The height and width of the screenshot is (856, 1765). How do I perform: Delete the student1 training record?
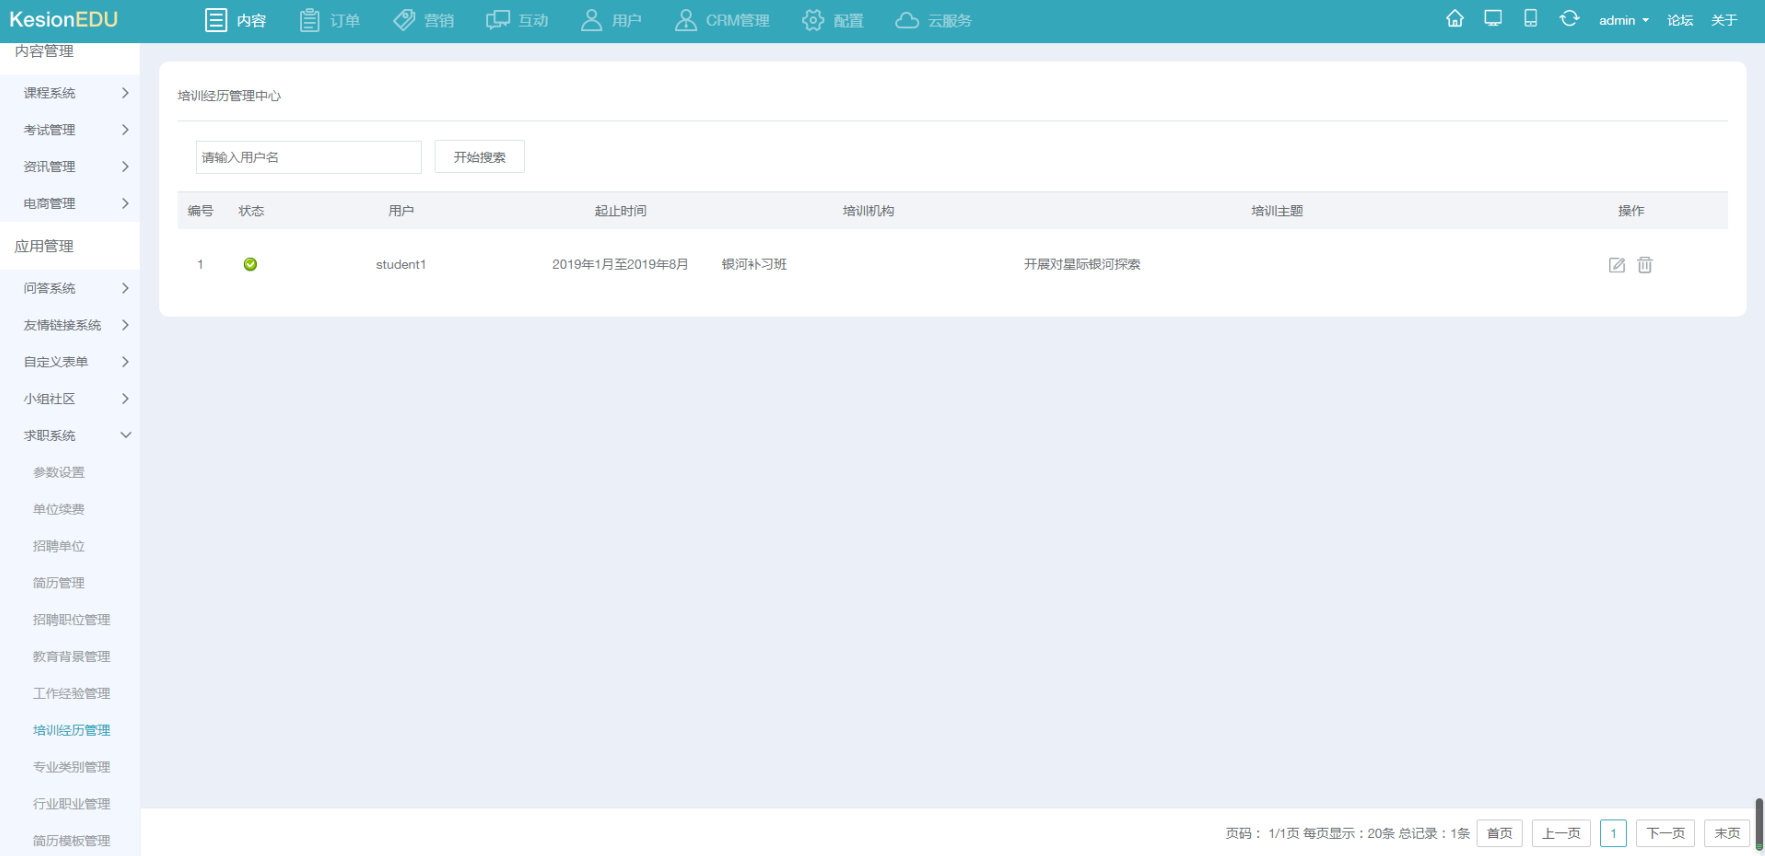tap(1645, 265)
